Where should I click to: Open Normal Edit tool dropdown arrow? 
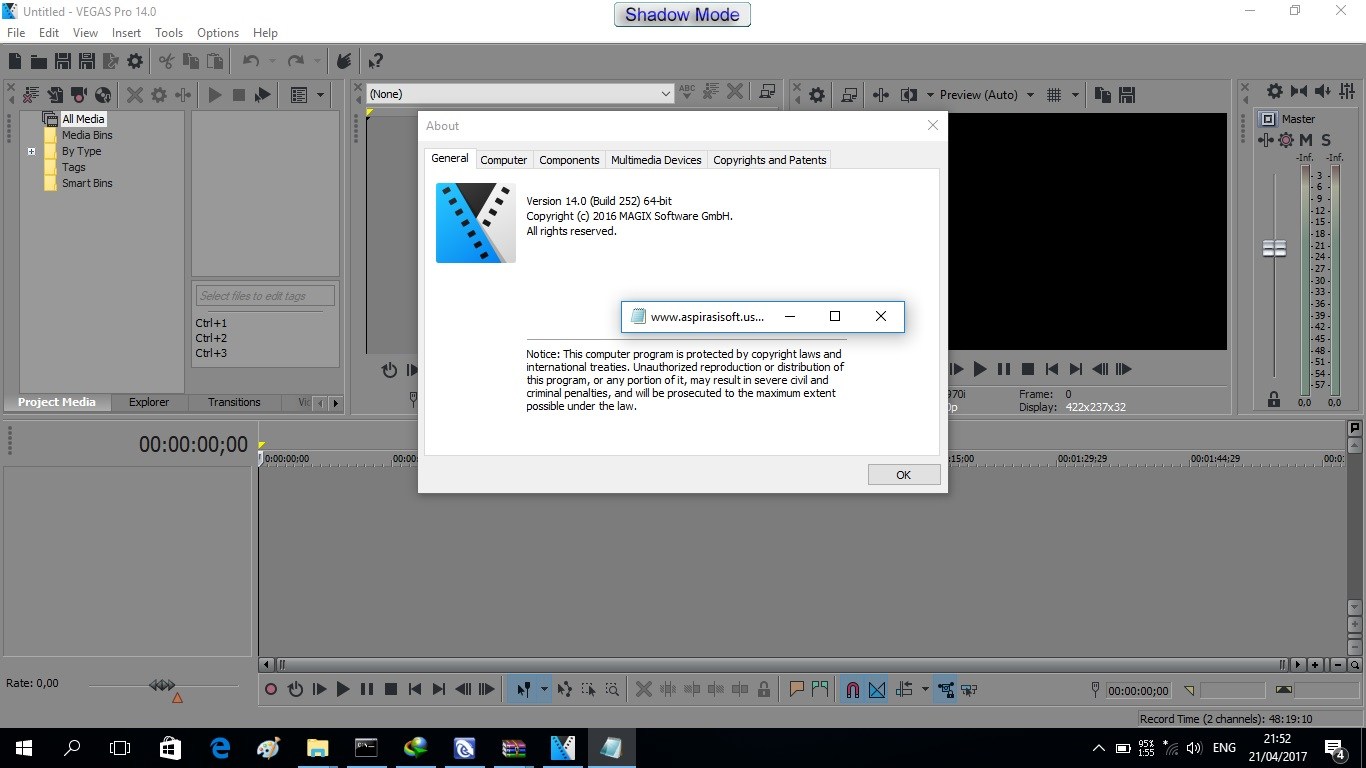pyautogui.click(x=544, y=689)
